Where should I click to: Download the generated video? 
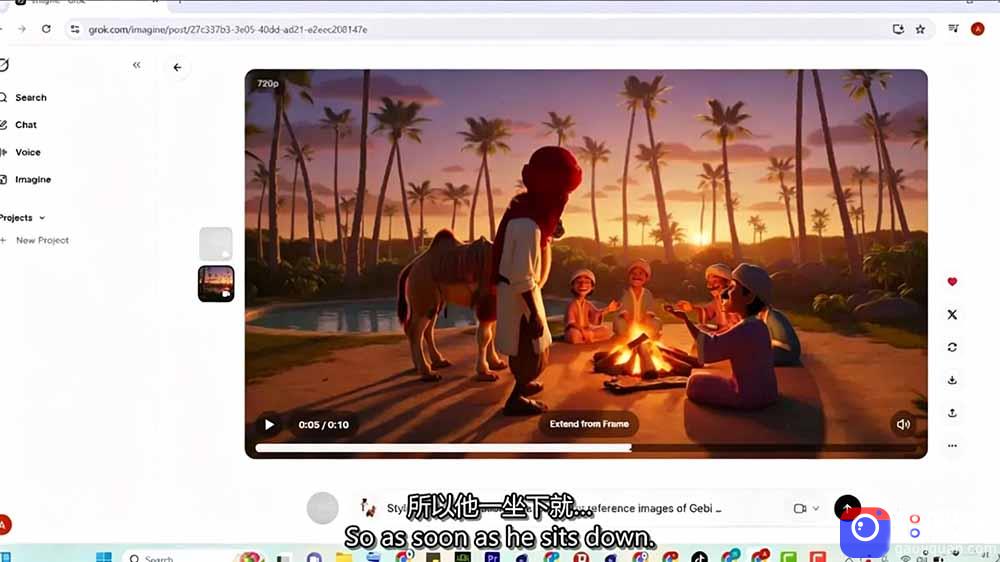point(952,380)
